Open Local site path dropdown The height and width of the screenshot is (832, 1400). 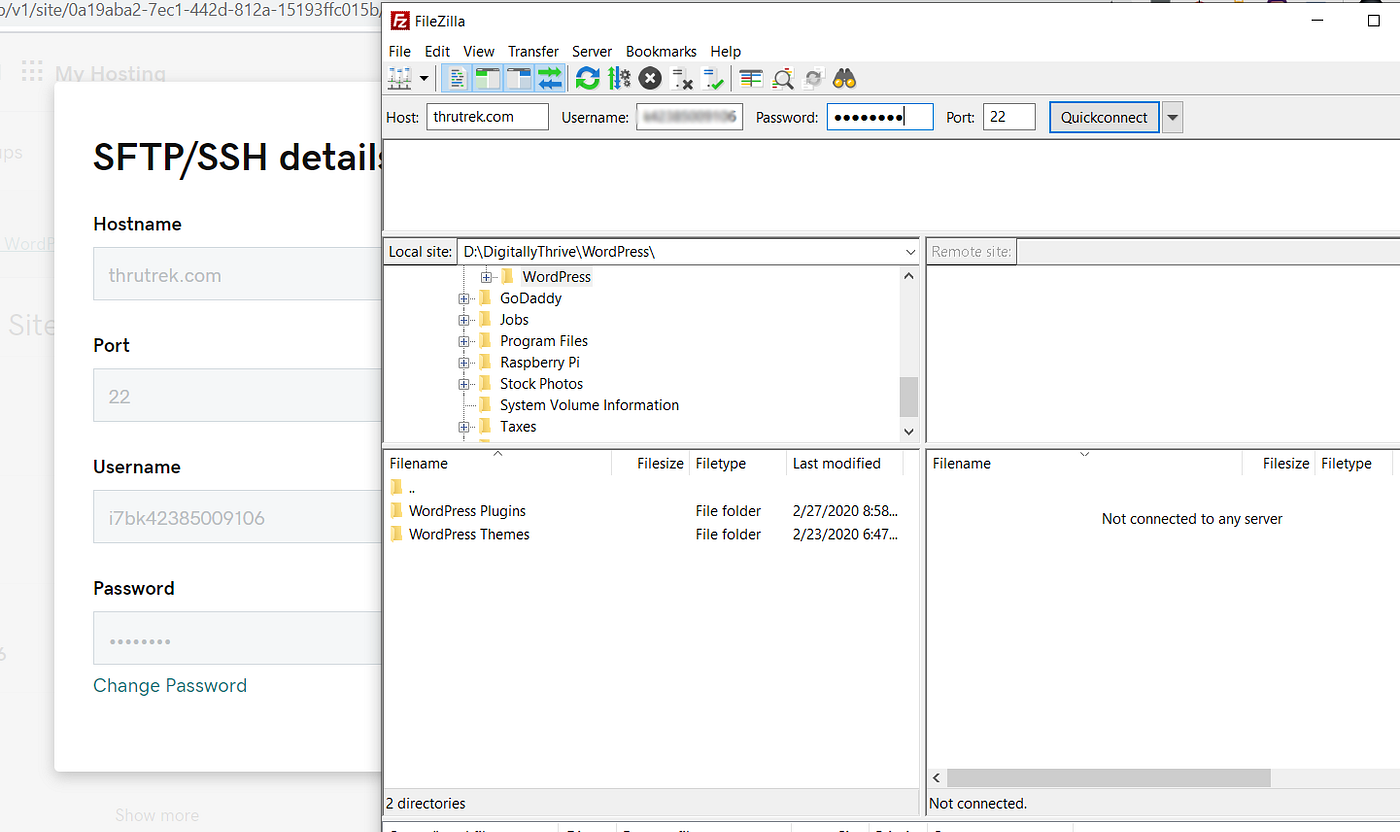(909, 252)
